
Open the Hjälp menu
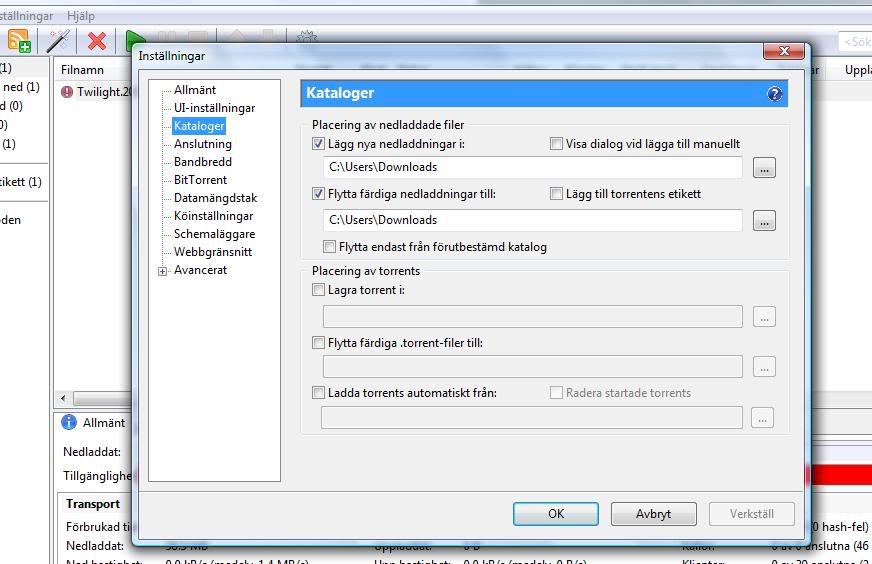pyautogui.click(x=81, y=16)
